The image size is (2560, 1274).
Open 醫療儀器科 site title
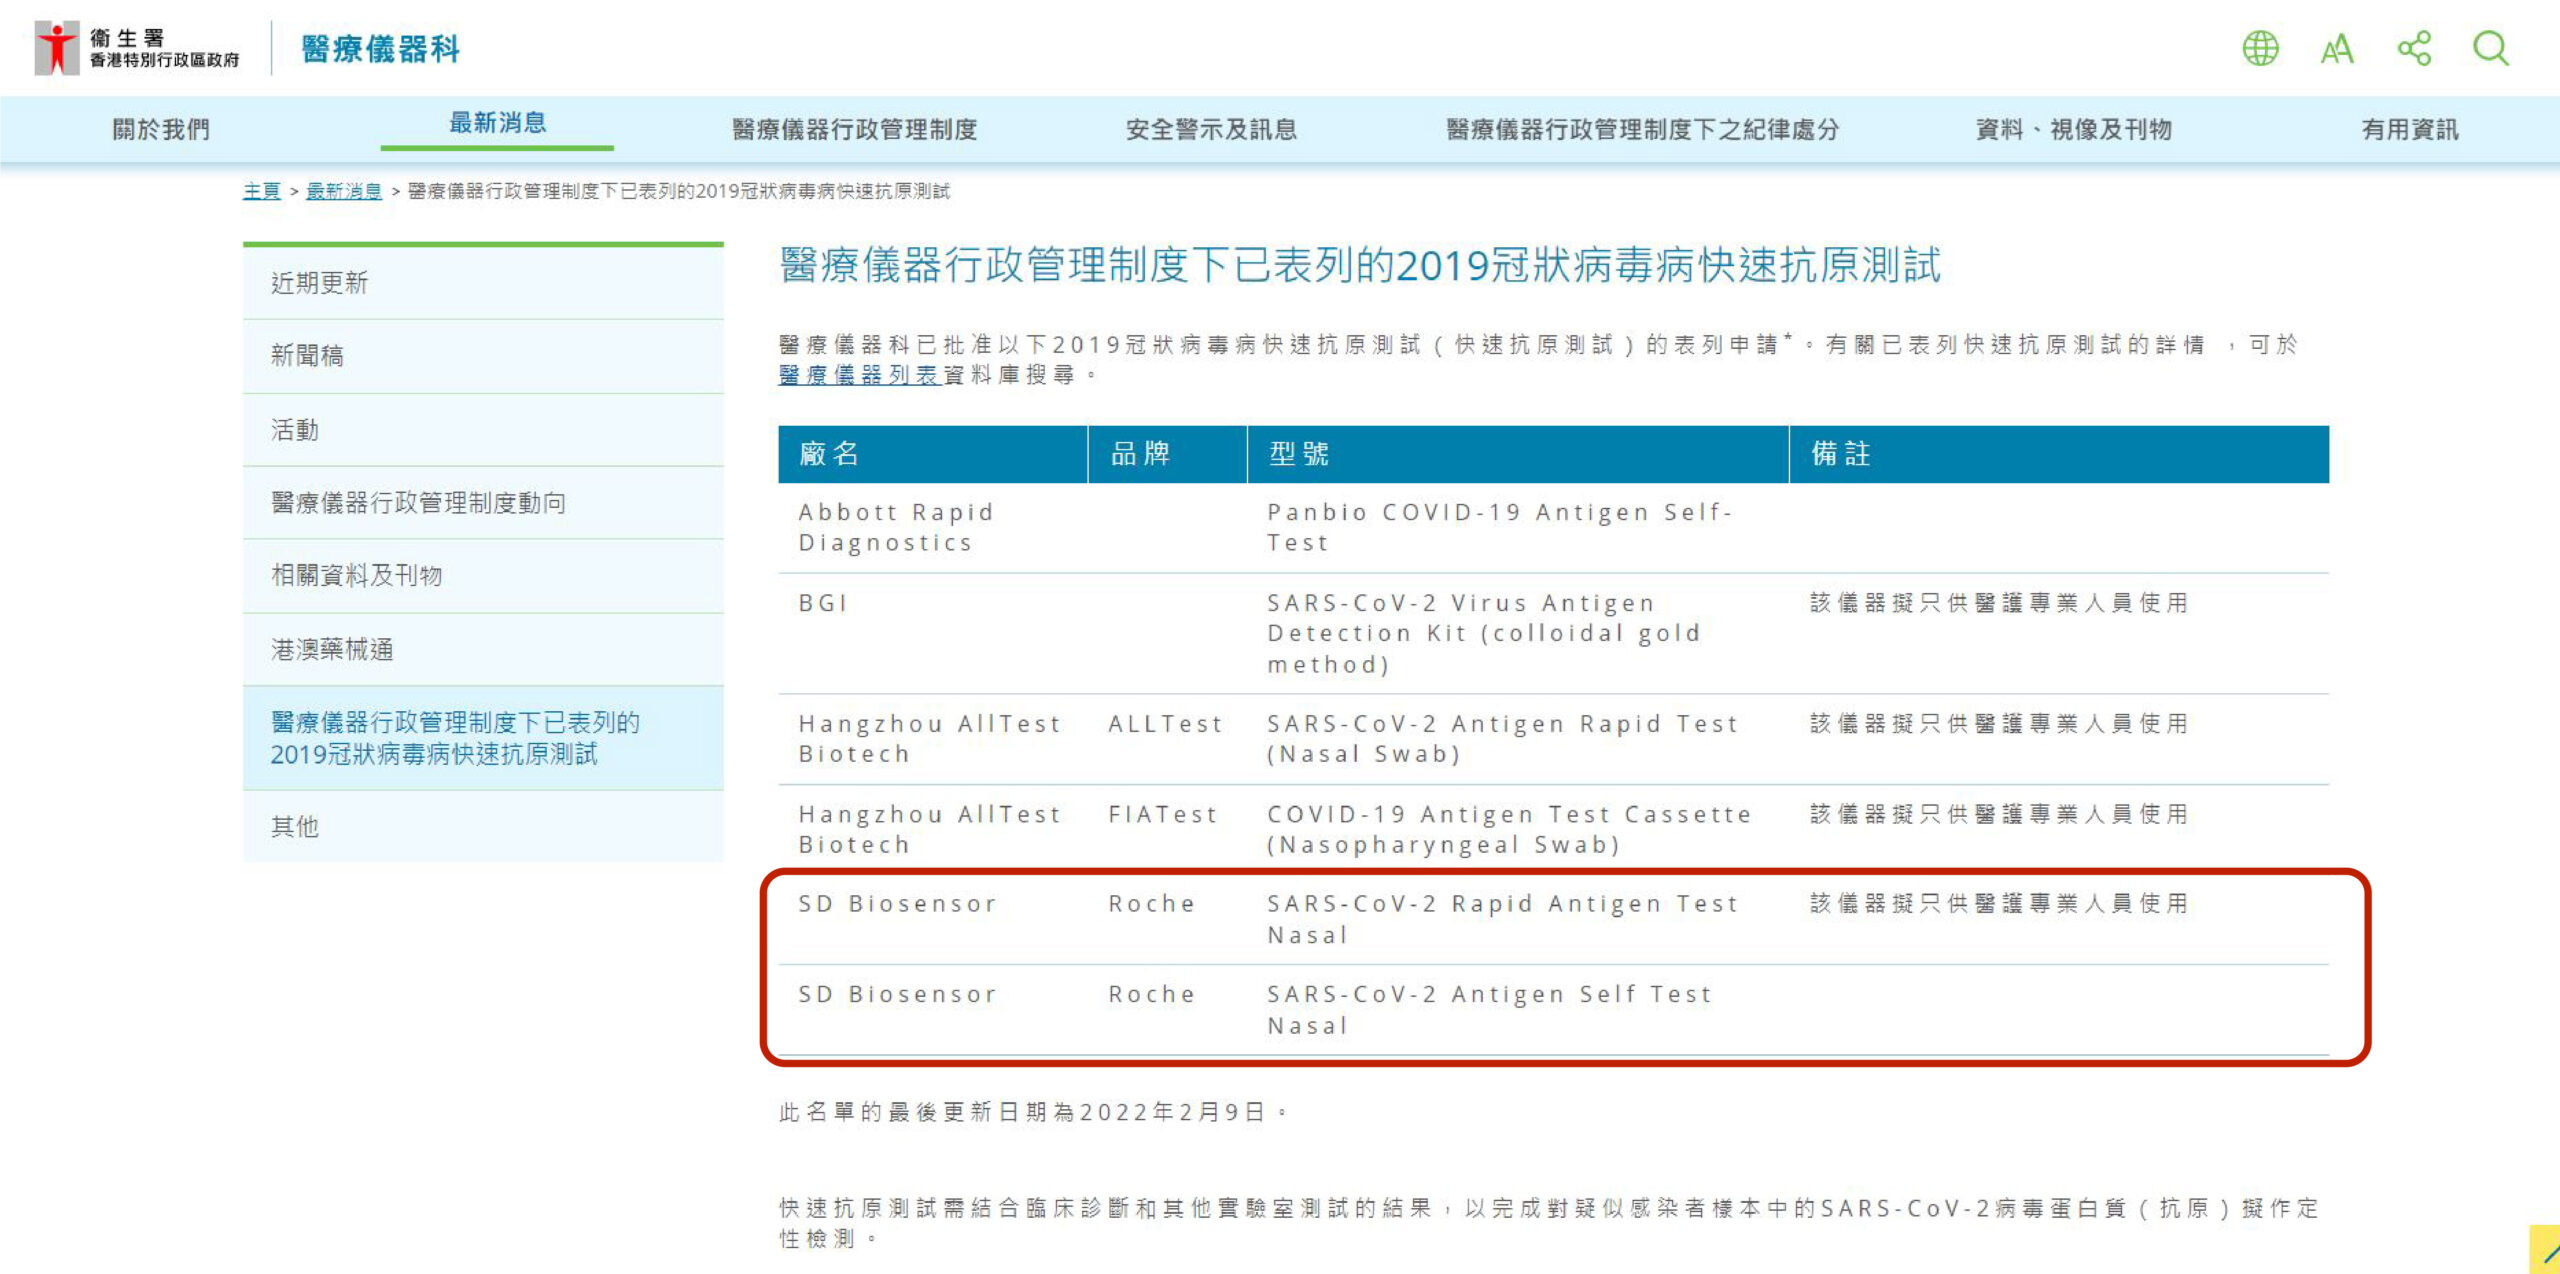380,48
